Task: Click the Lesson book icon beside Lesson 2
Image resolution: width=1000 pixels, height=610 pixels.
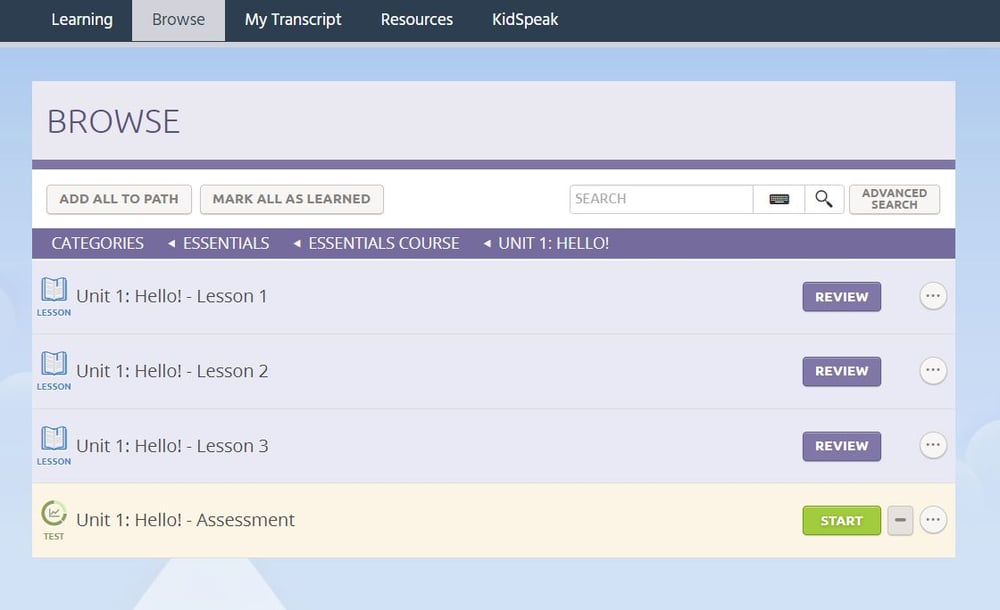Action: pyautogui.click(x=53, y=367)
